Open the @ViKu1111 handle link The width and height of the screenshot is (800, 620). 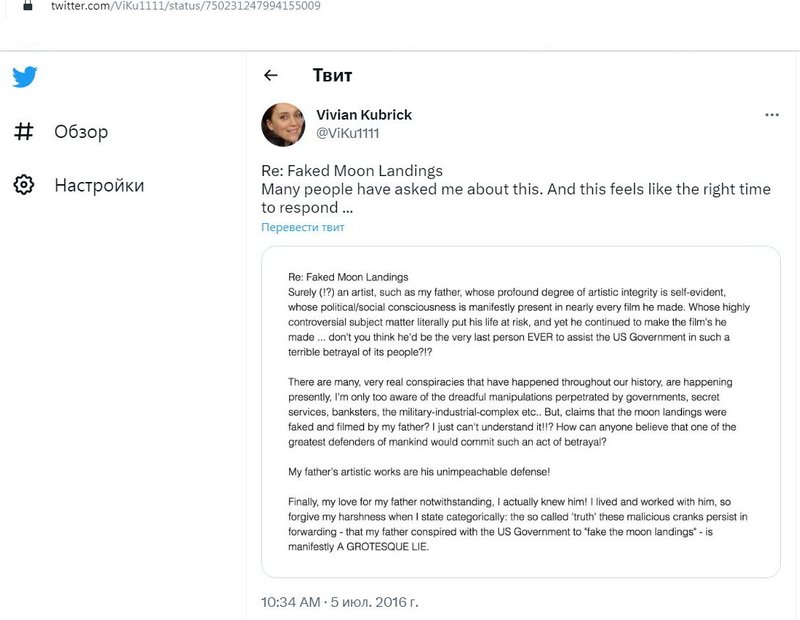347,133
